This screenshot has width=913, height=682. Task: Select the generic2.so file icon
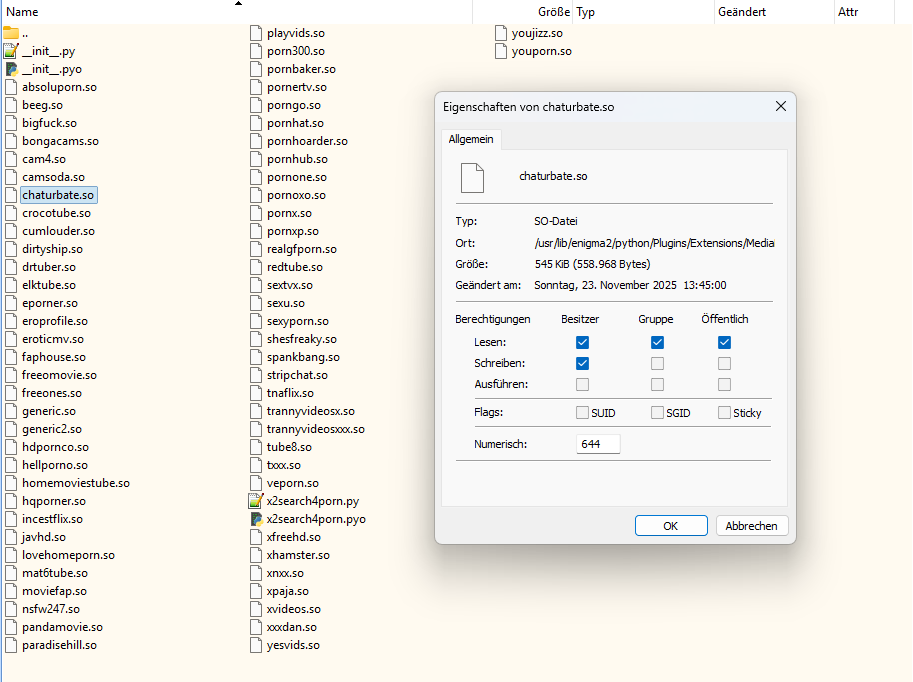point(11,429)
